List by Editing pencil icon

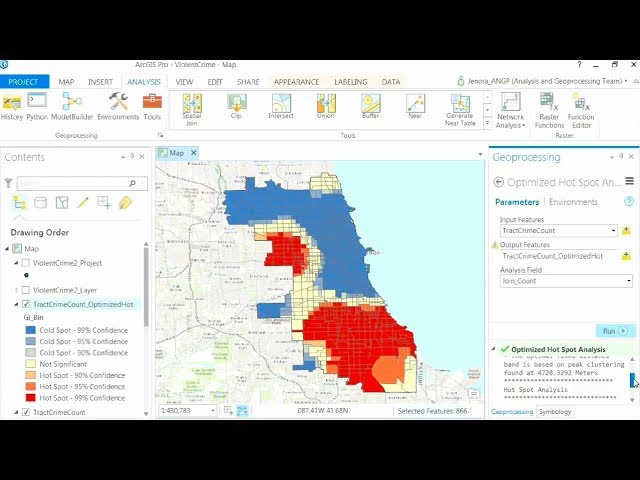click(x=83, y=202)
